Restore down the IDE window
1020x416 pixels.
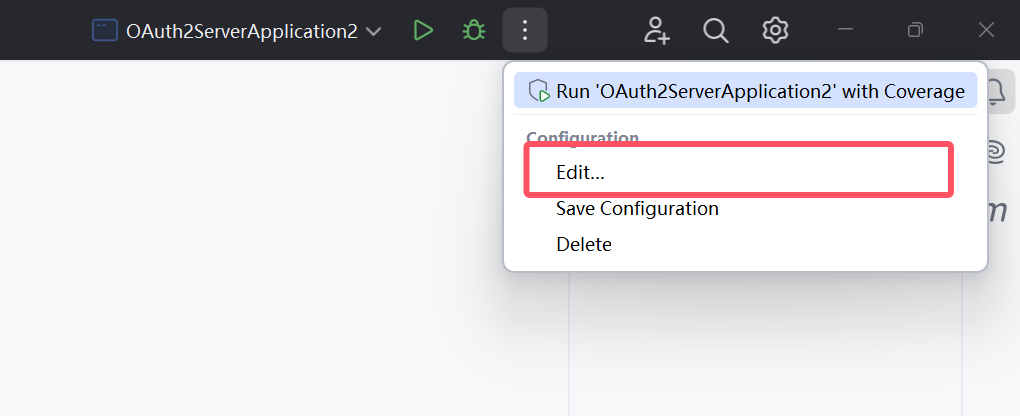(x=915, y=30)
